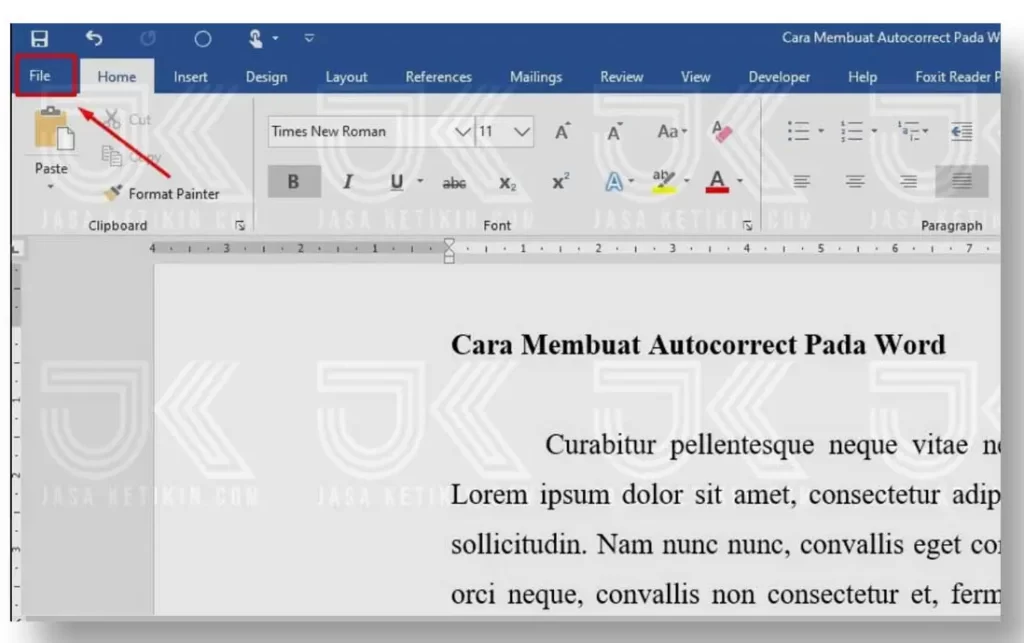Align text right
Viewport: 1024px width, 643px height.
pyautogui.click(x=908, y=181)
